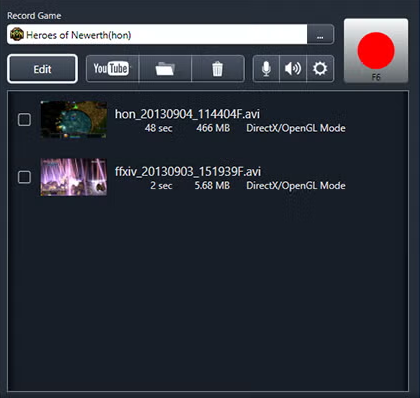Click the Heroes of Newerth game icon
The height and width of the screenshot is (398, 420).
click(x=17, y=34)
